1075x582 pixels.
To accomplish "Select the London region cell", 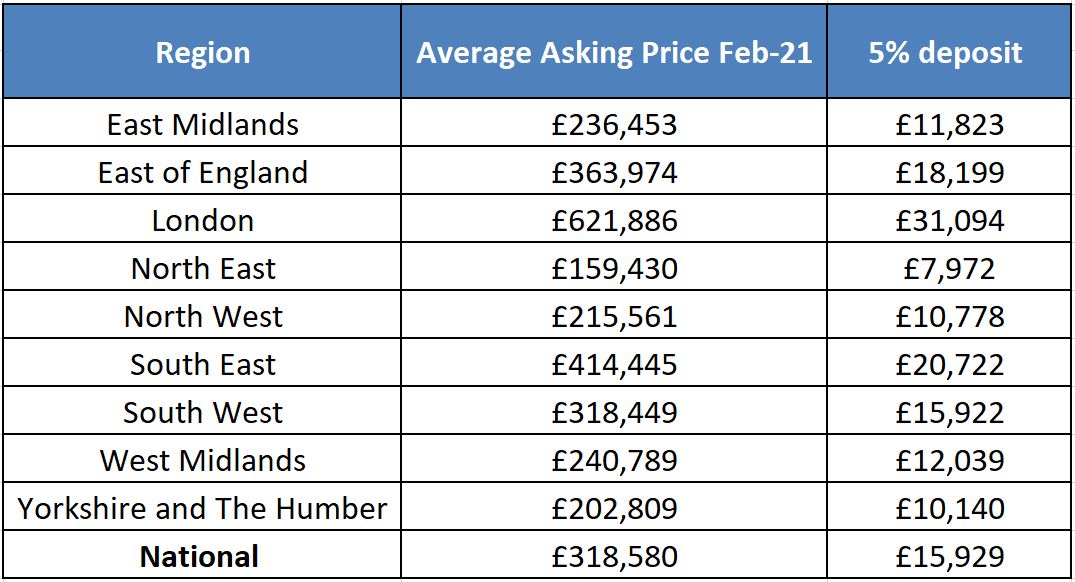I will (203, 221).
